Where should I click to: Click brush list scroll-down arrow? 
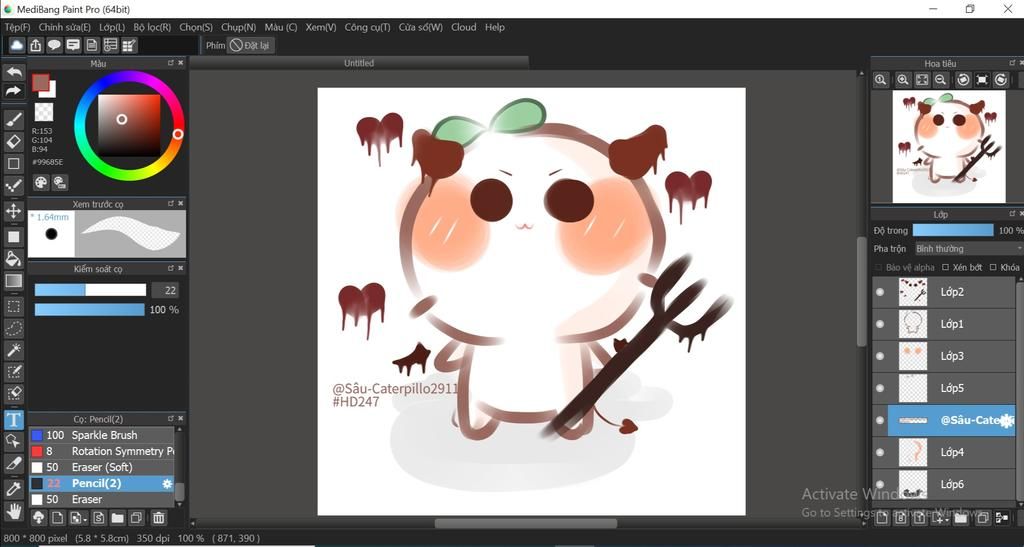click(180, 504)
